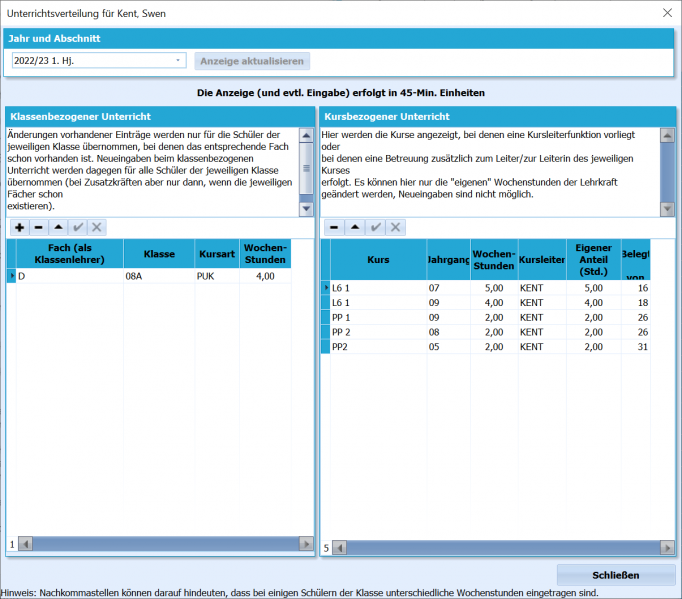Click Belegt von column header
Image resolution: width=682 pixels, height=599 pixels.
[636, 260]
